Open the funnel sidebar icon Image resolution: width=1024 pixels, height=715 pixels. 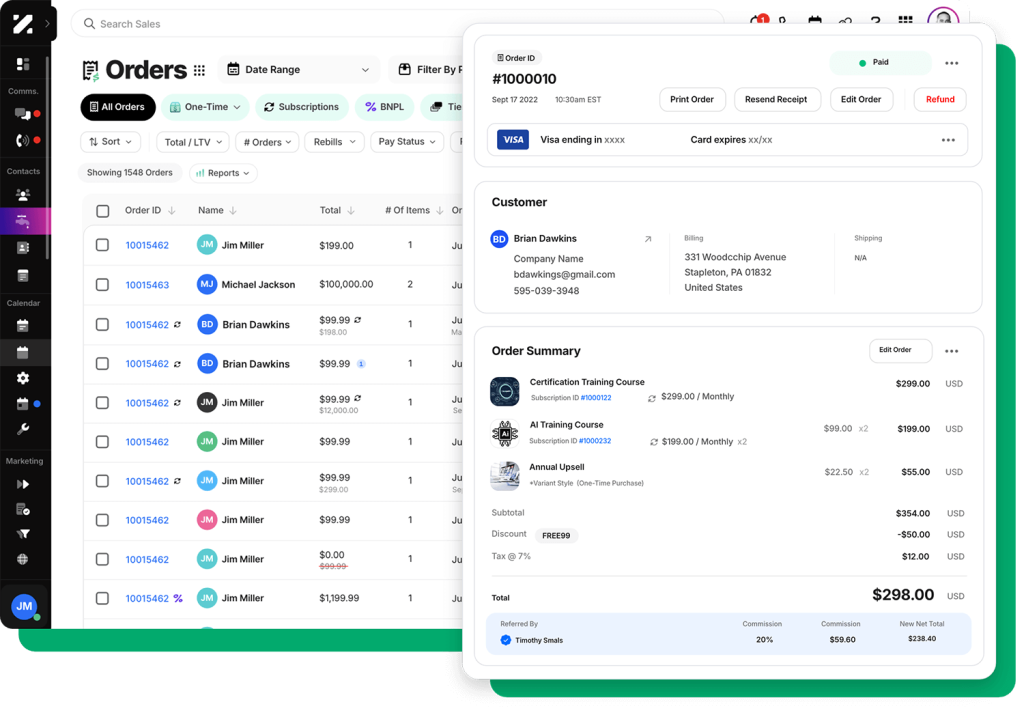click(x=23, y=534)
